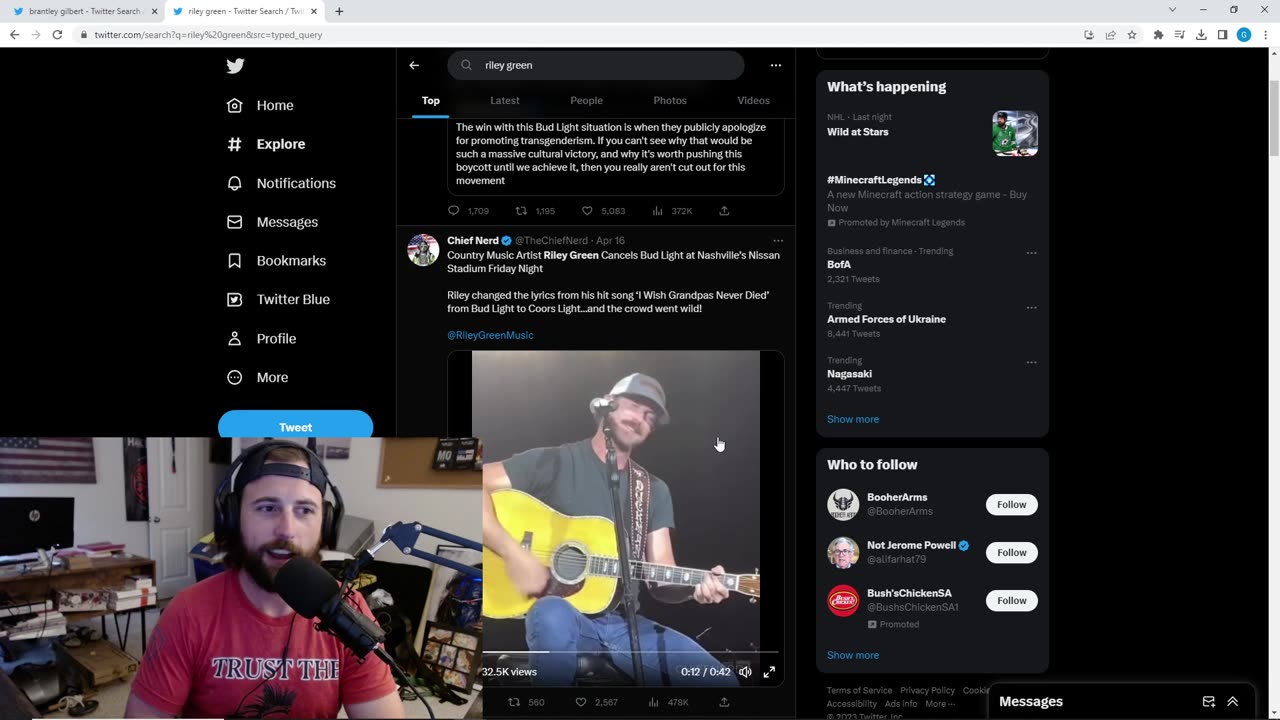Click the search box containing riley green
The image size is (1280, 720).
coord(596,65)
